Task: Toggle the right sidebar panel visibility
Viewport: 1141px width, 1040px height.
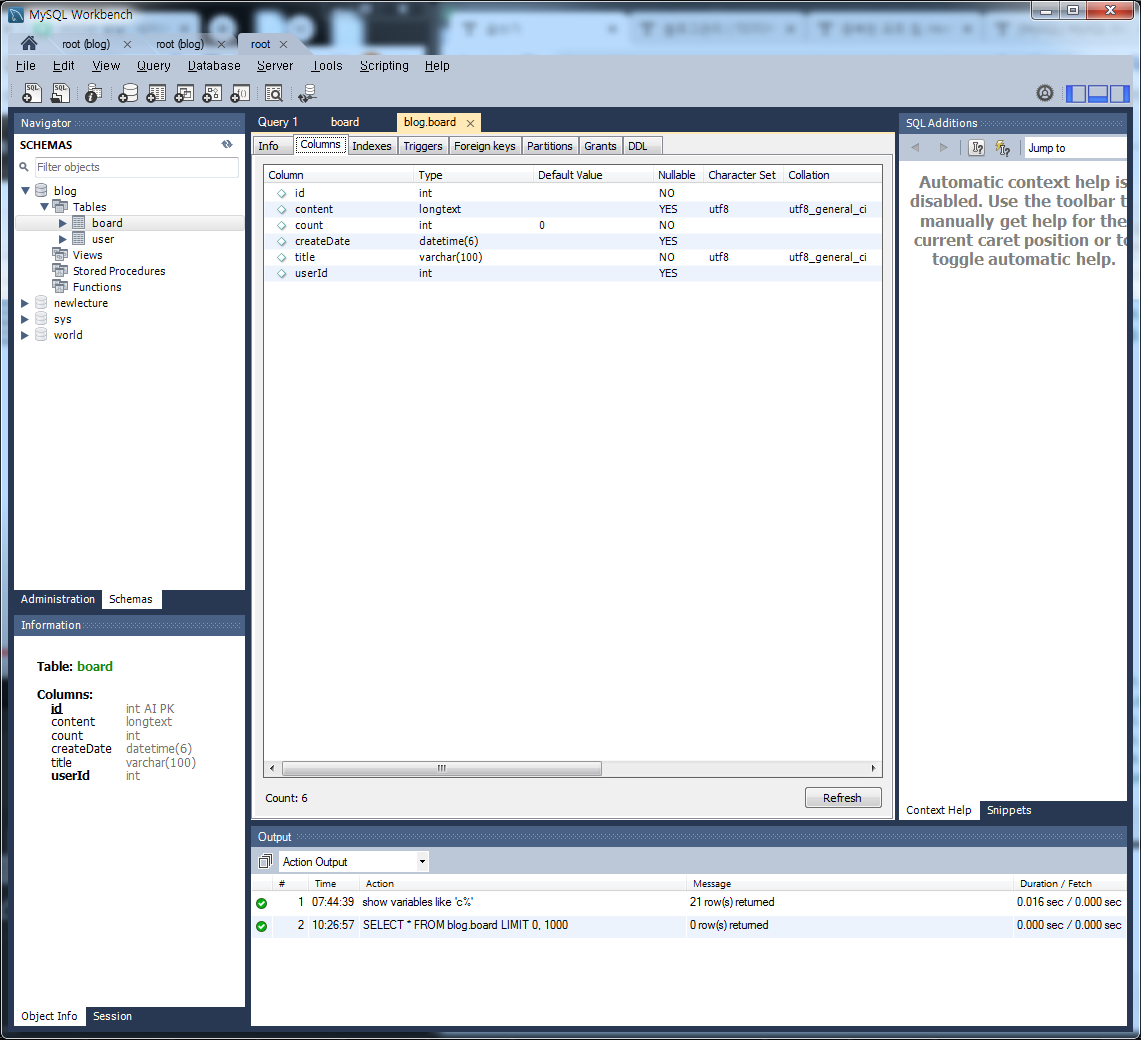Action: pos(1120,93)
